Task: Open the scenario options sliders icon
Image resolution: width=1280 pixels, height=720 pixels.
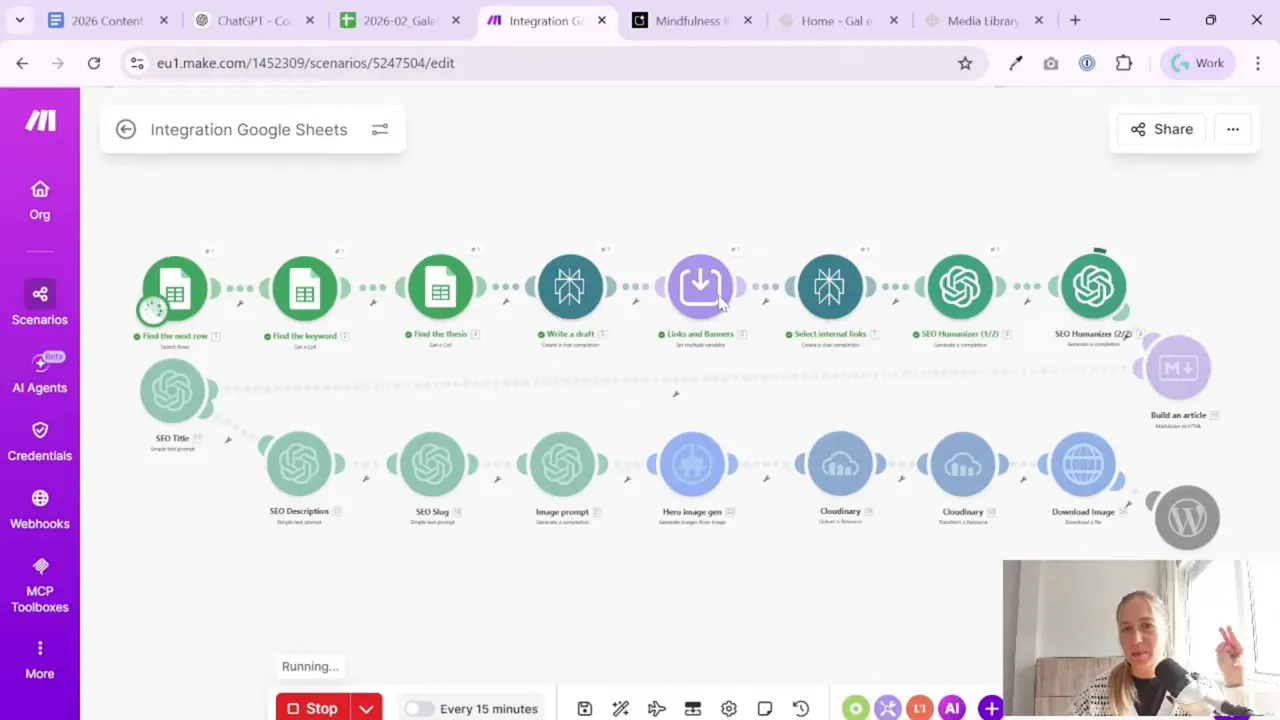Action: click(380, 129)
